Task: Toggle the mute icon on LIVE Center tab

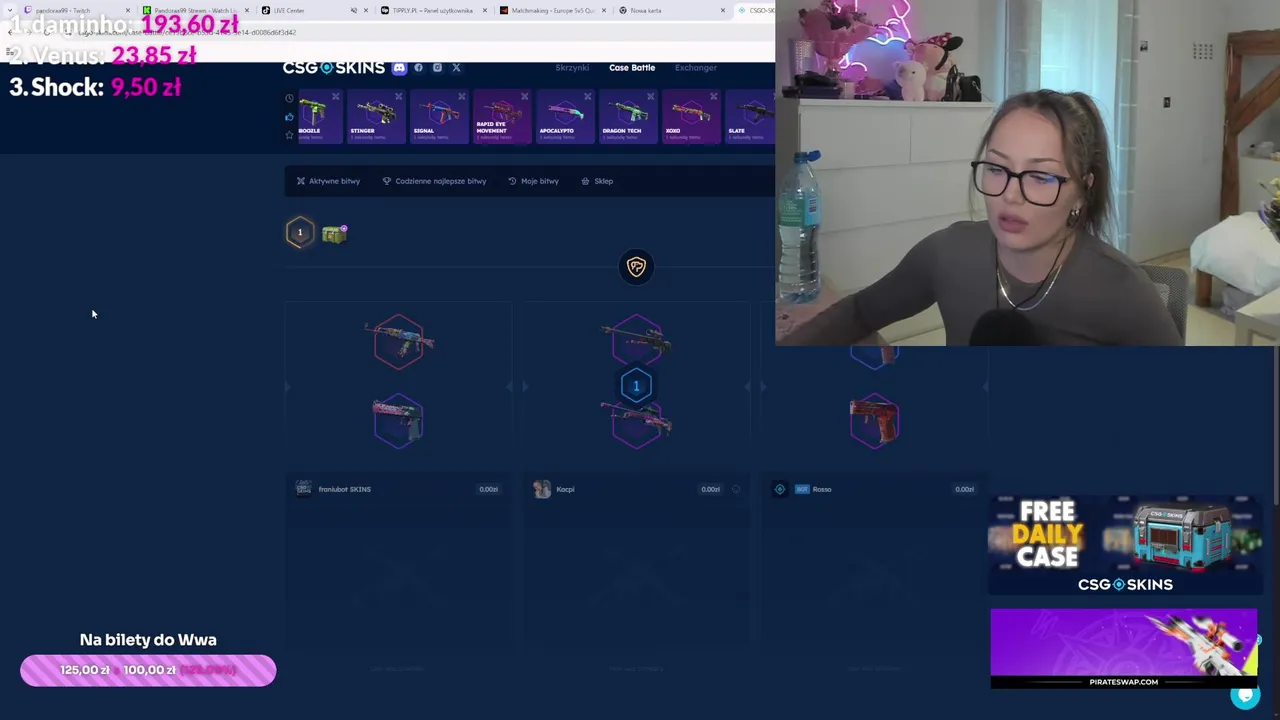Action: pyautogui.click(x=354, y=10)
